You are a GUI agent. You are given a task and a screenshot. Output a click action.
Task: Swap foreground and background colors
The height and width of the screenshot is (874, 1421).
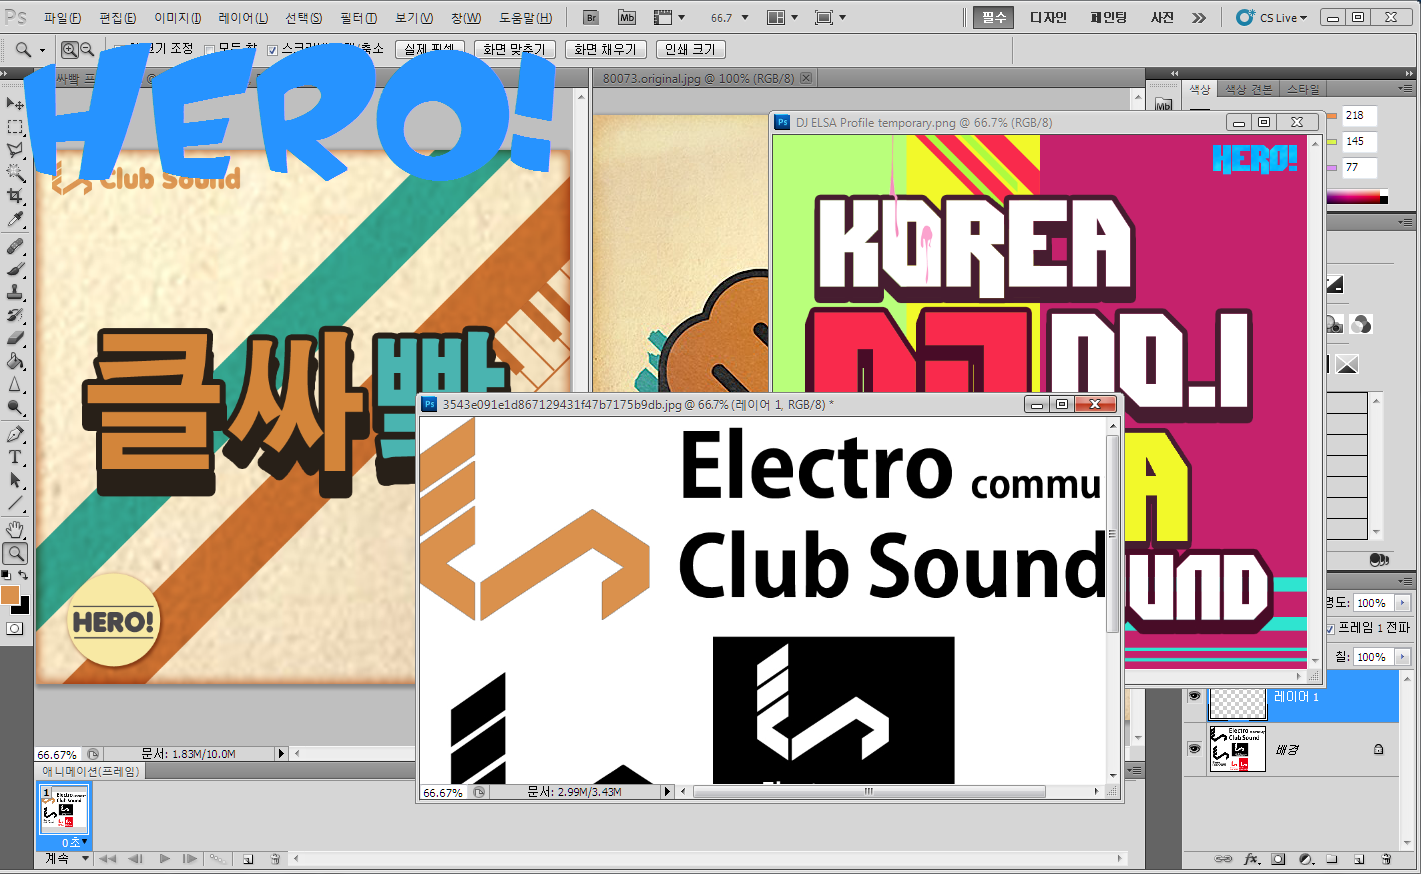click(23, 575)
